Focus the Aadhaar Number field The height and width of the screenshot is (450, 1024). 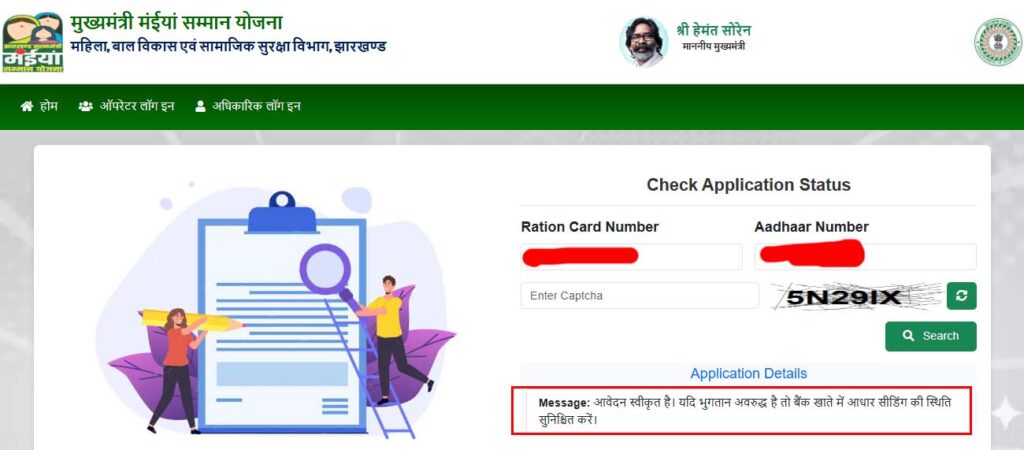[865, 257]
